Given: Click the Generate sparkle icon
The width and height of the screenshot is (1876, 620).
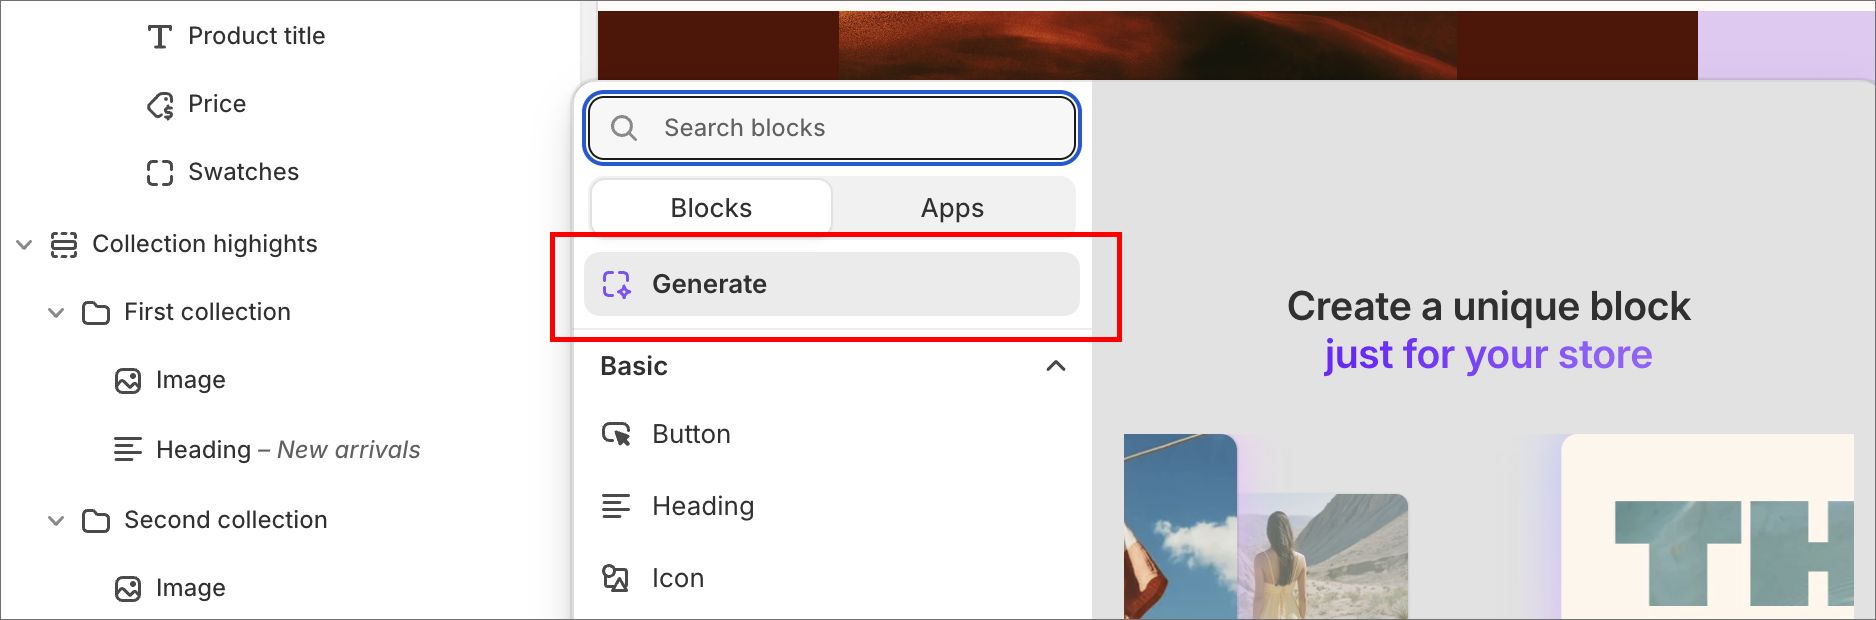Looking at the screenshot, I should point(617,285).
